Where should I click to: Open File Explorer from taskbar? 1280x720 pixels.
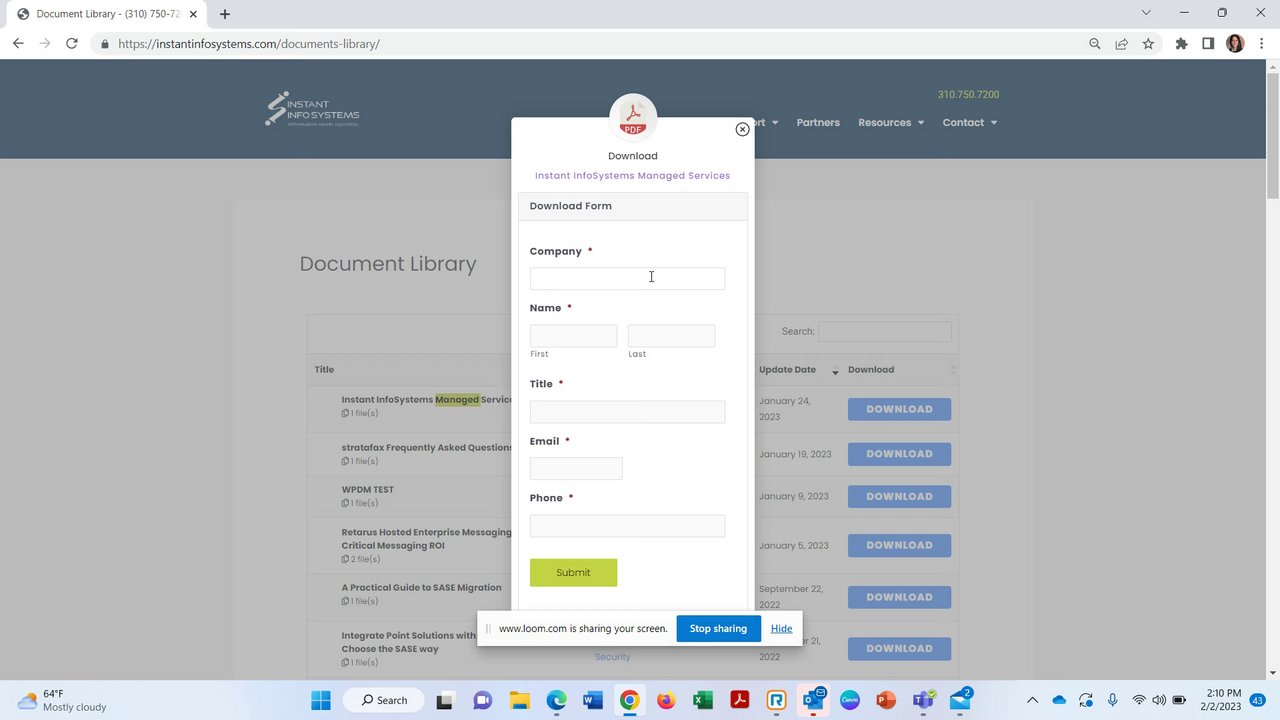coord(520,700)
